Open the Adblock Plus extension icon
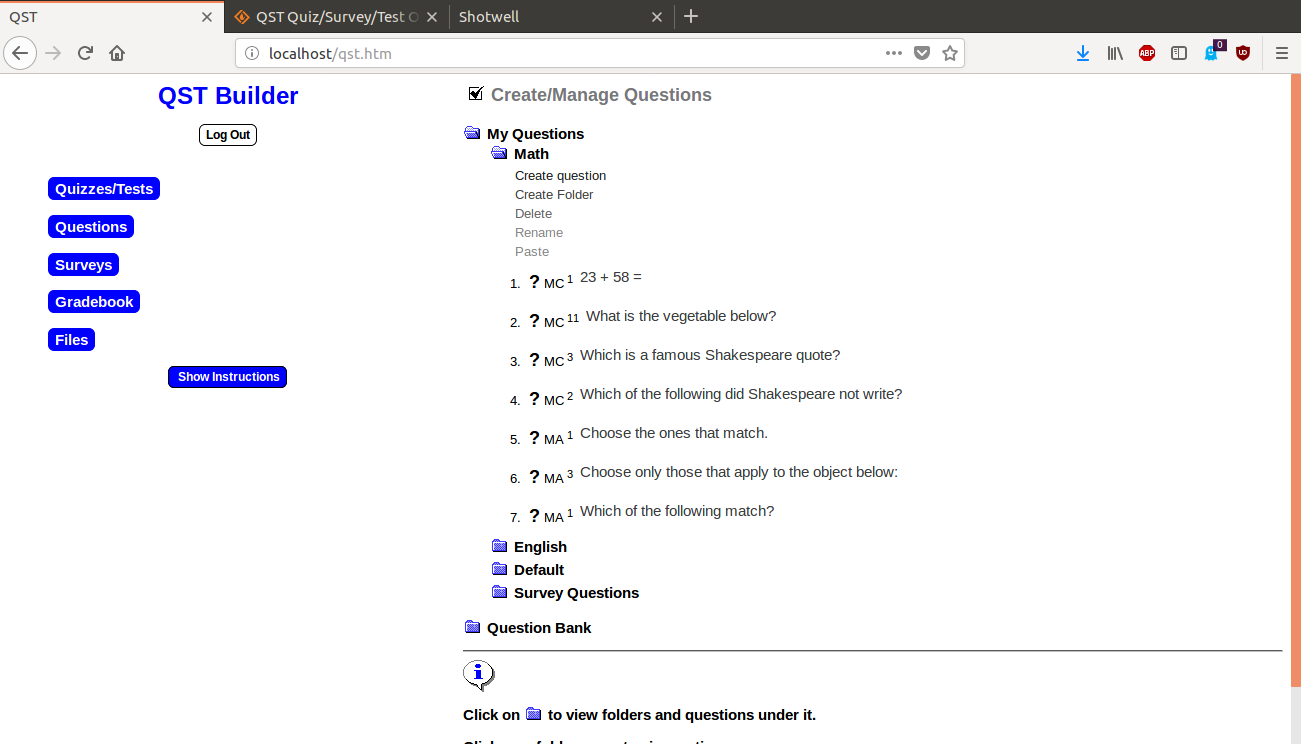Screen dimensions: 1301x744 (x=1146, y=54)
